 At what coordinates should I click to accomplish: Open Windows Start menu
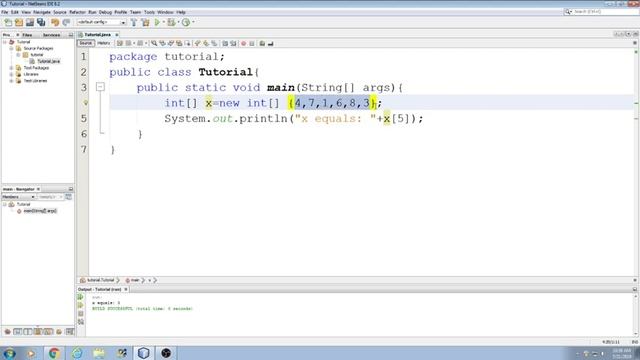9,353
